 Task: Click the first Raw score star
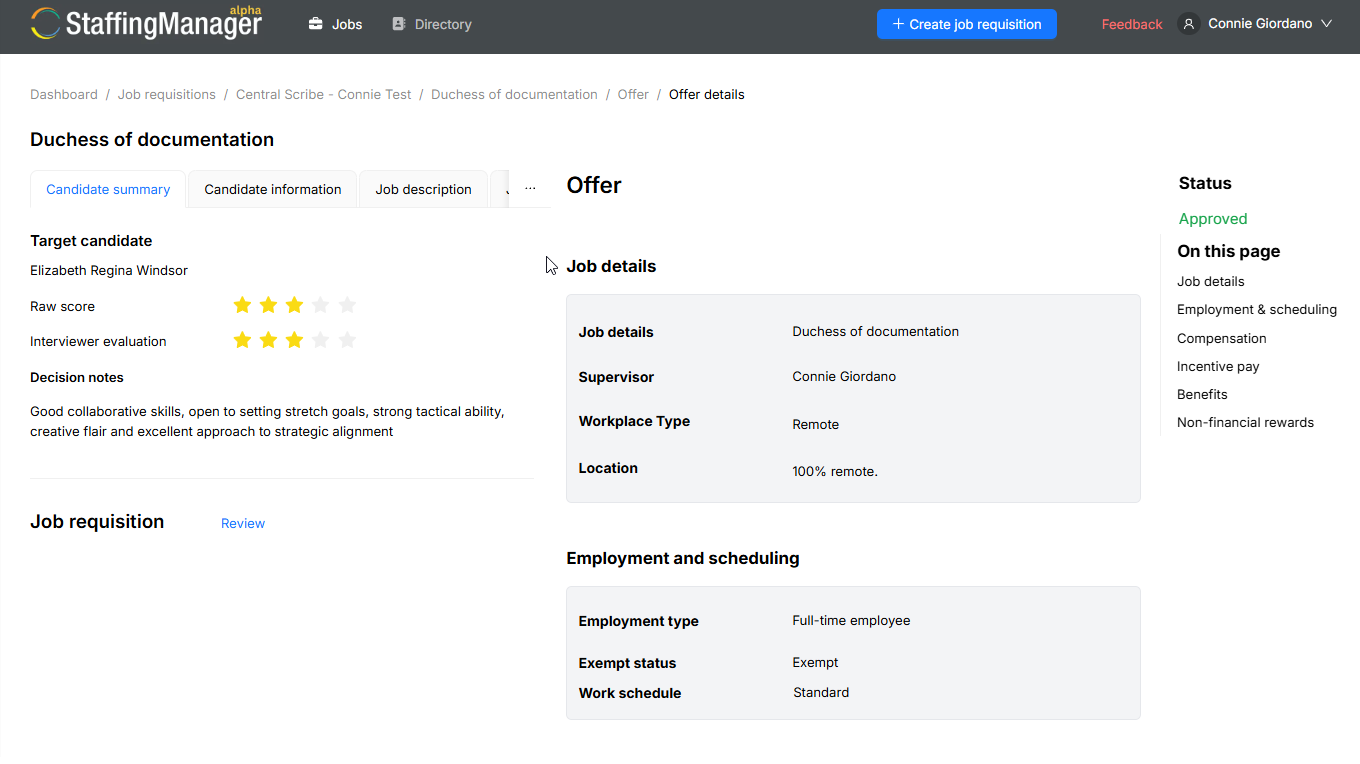coord(242,305)
